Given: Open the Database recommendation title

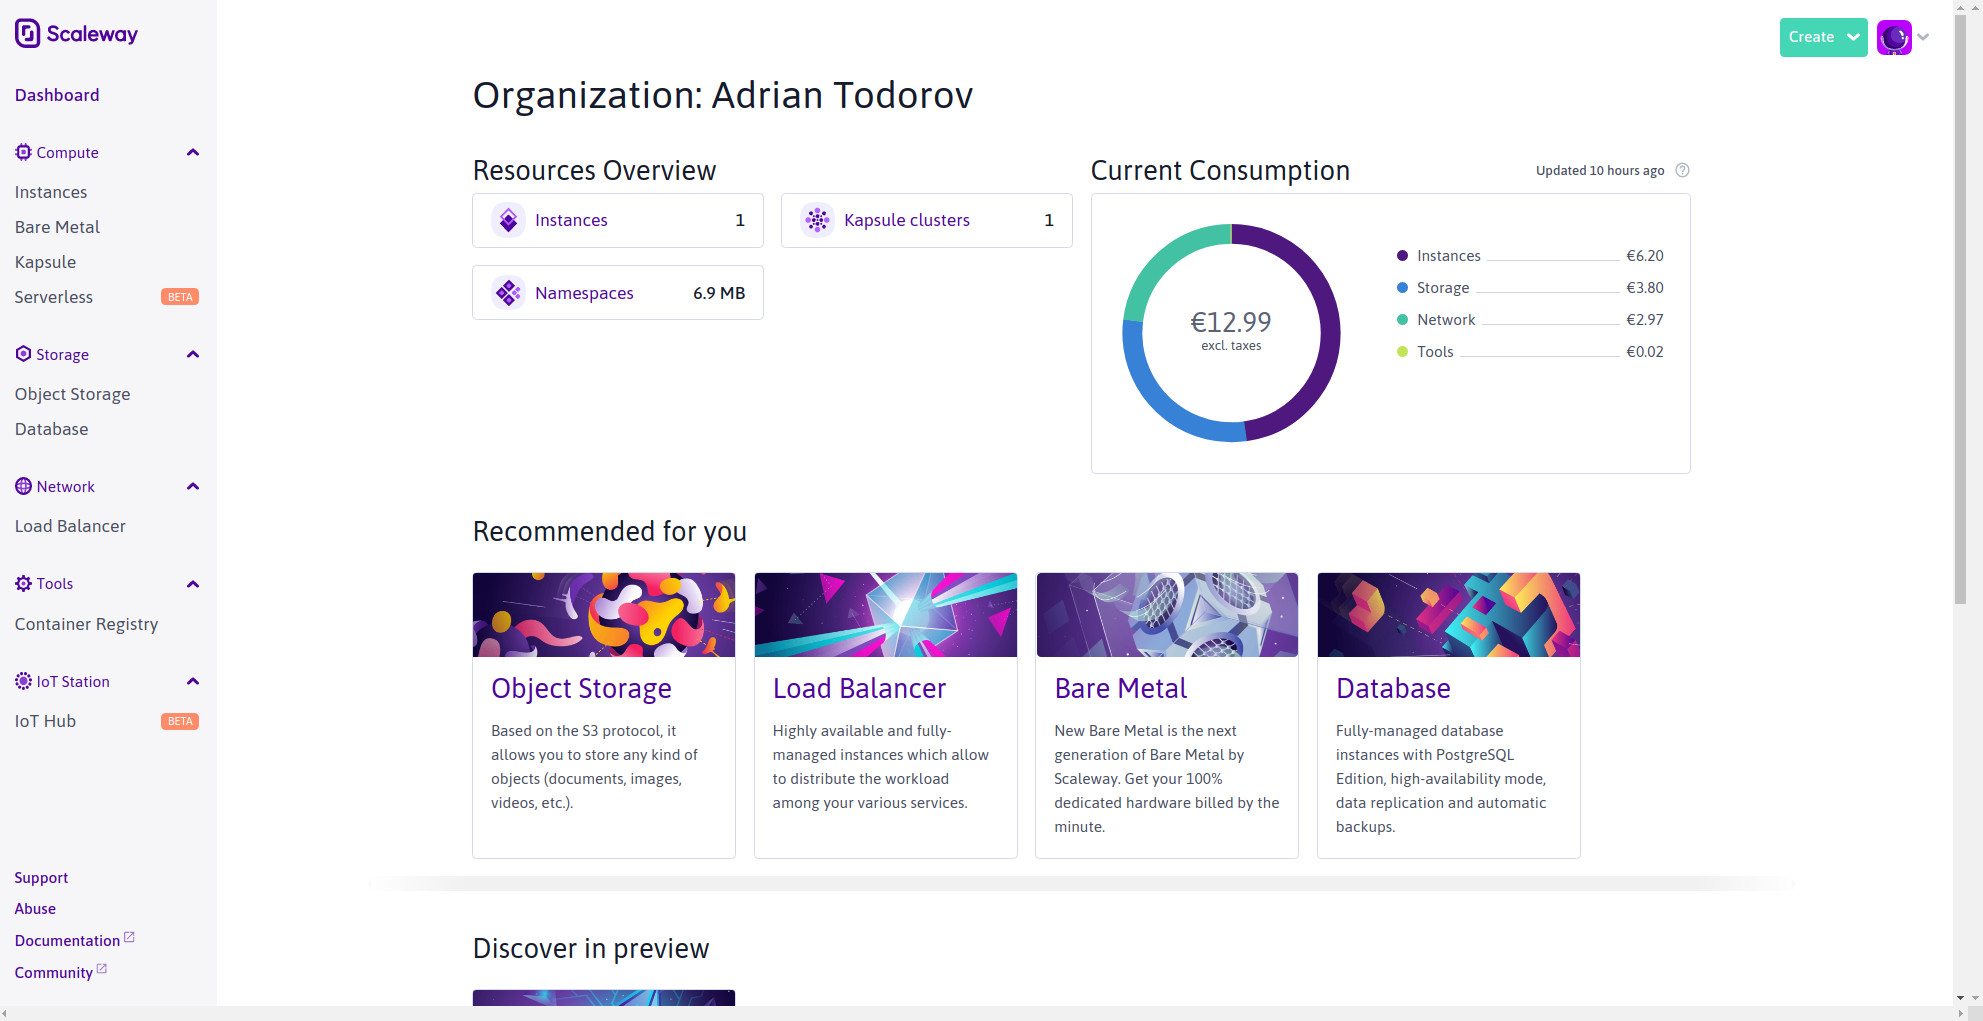Looking at the screenshot, I should [1393, 689].
